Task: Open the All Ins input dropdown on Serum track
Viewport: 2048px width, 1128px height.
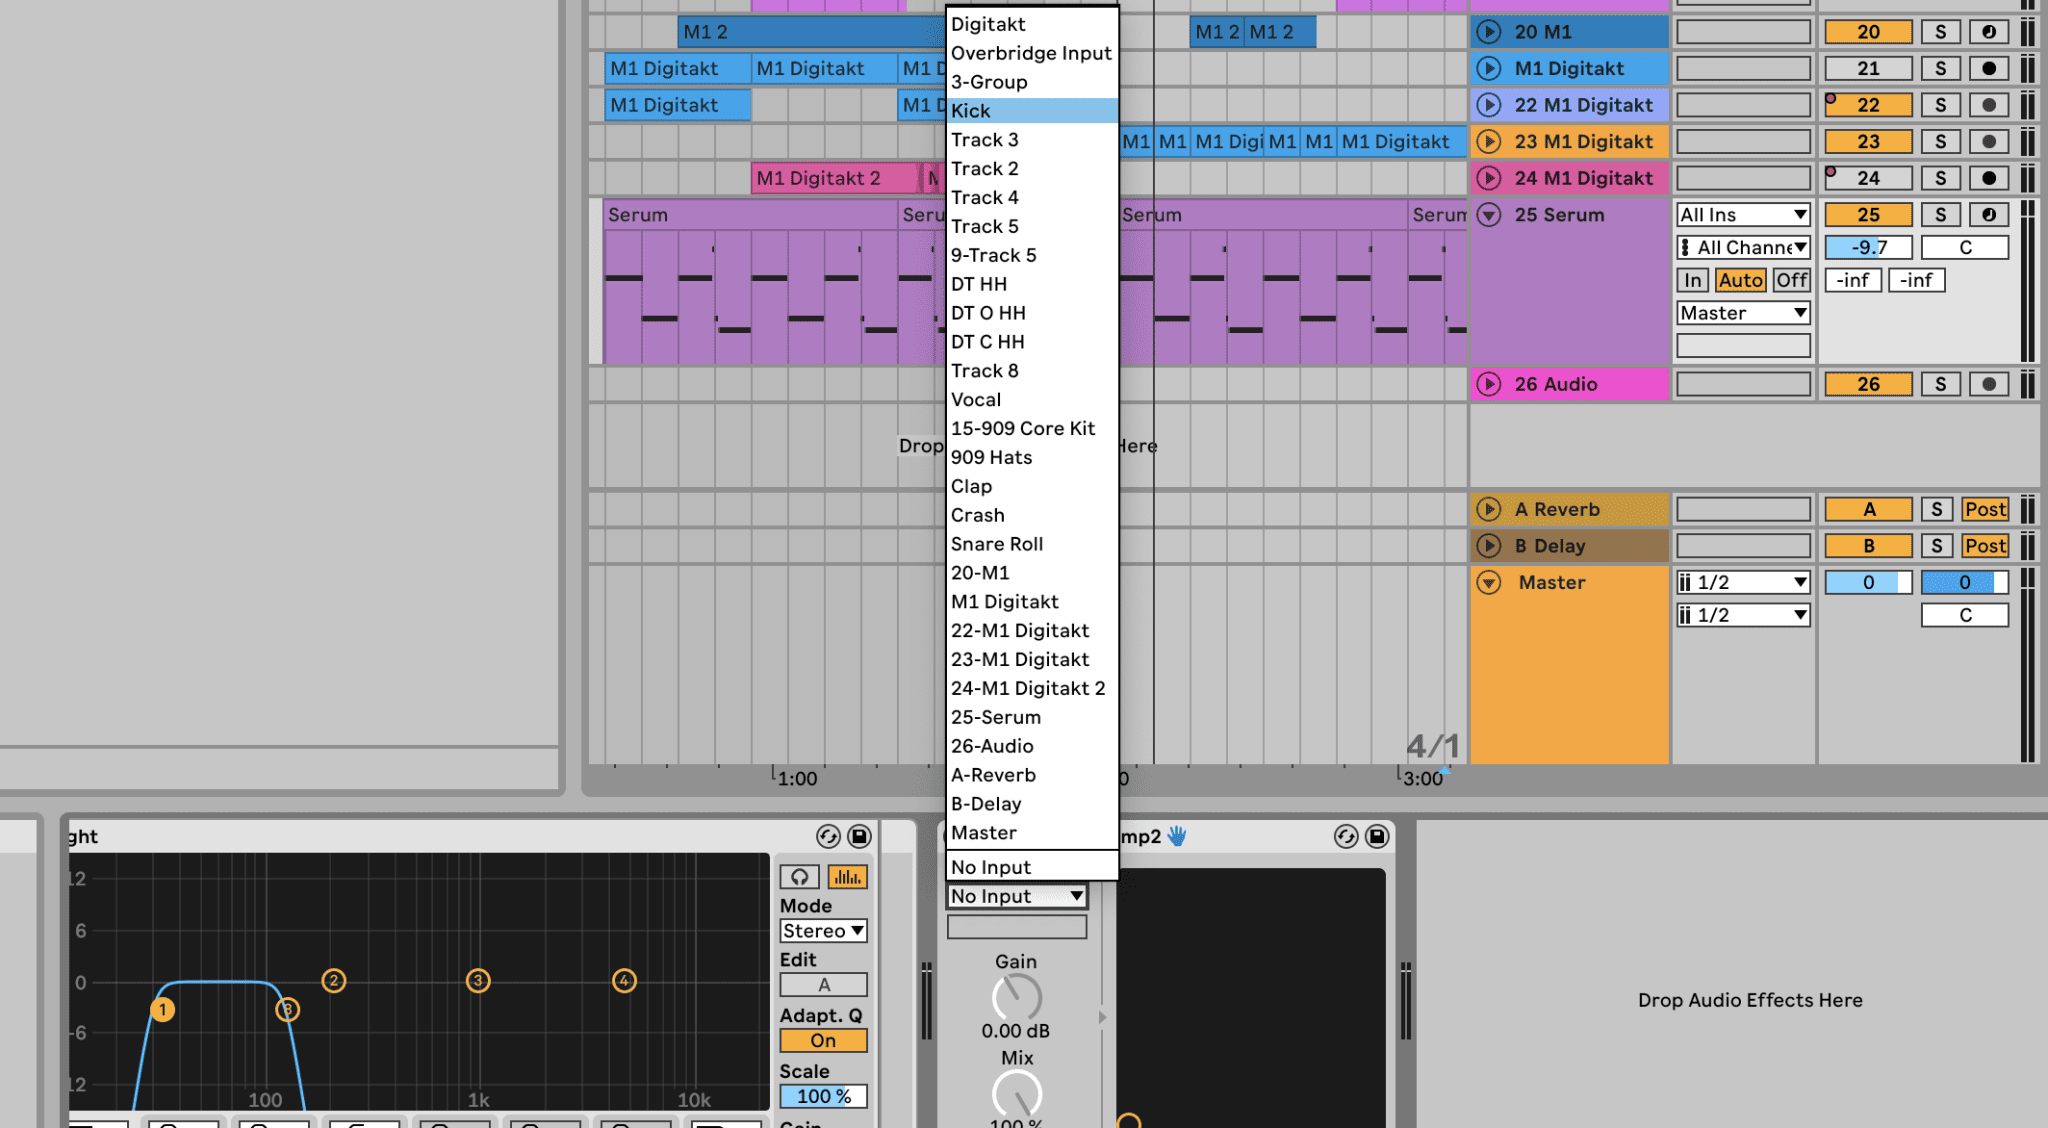Action: (1743, 214)
